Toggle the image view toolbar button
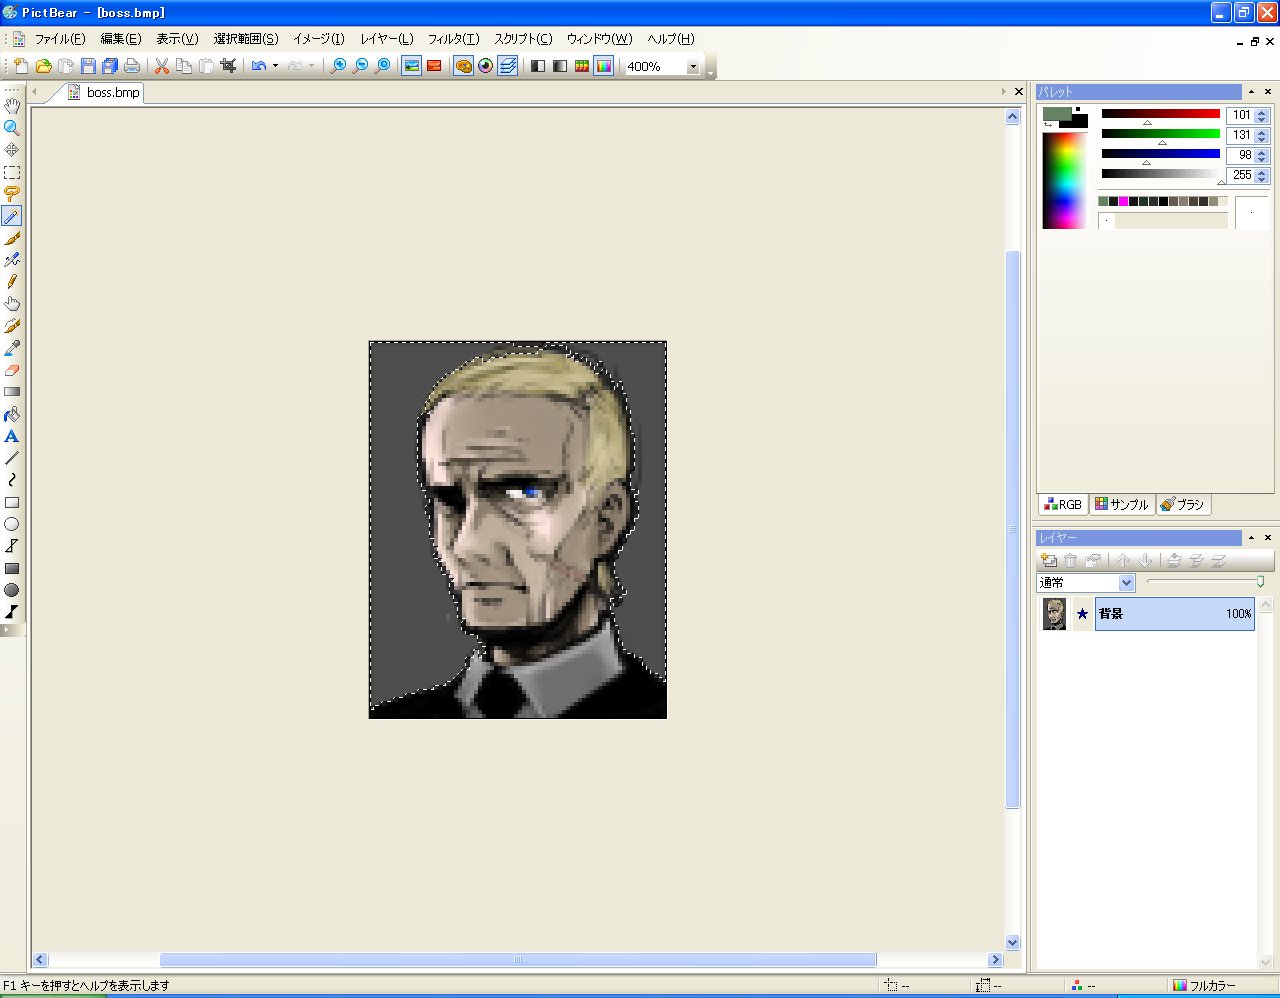The width and height of the screenshot is (1280, 998). coord(411,66)
